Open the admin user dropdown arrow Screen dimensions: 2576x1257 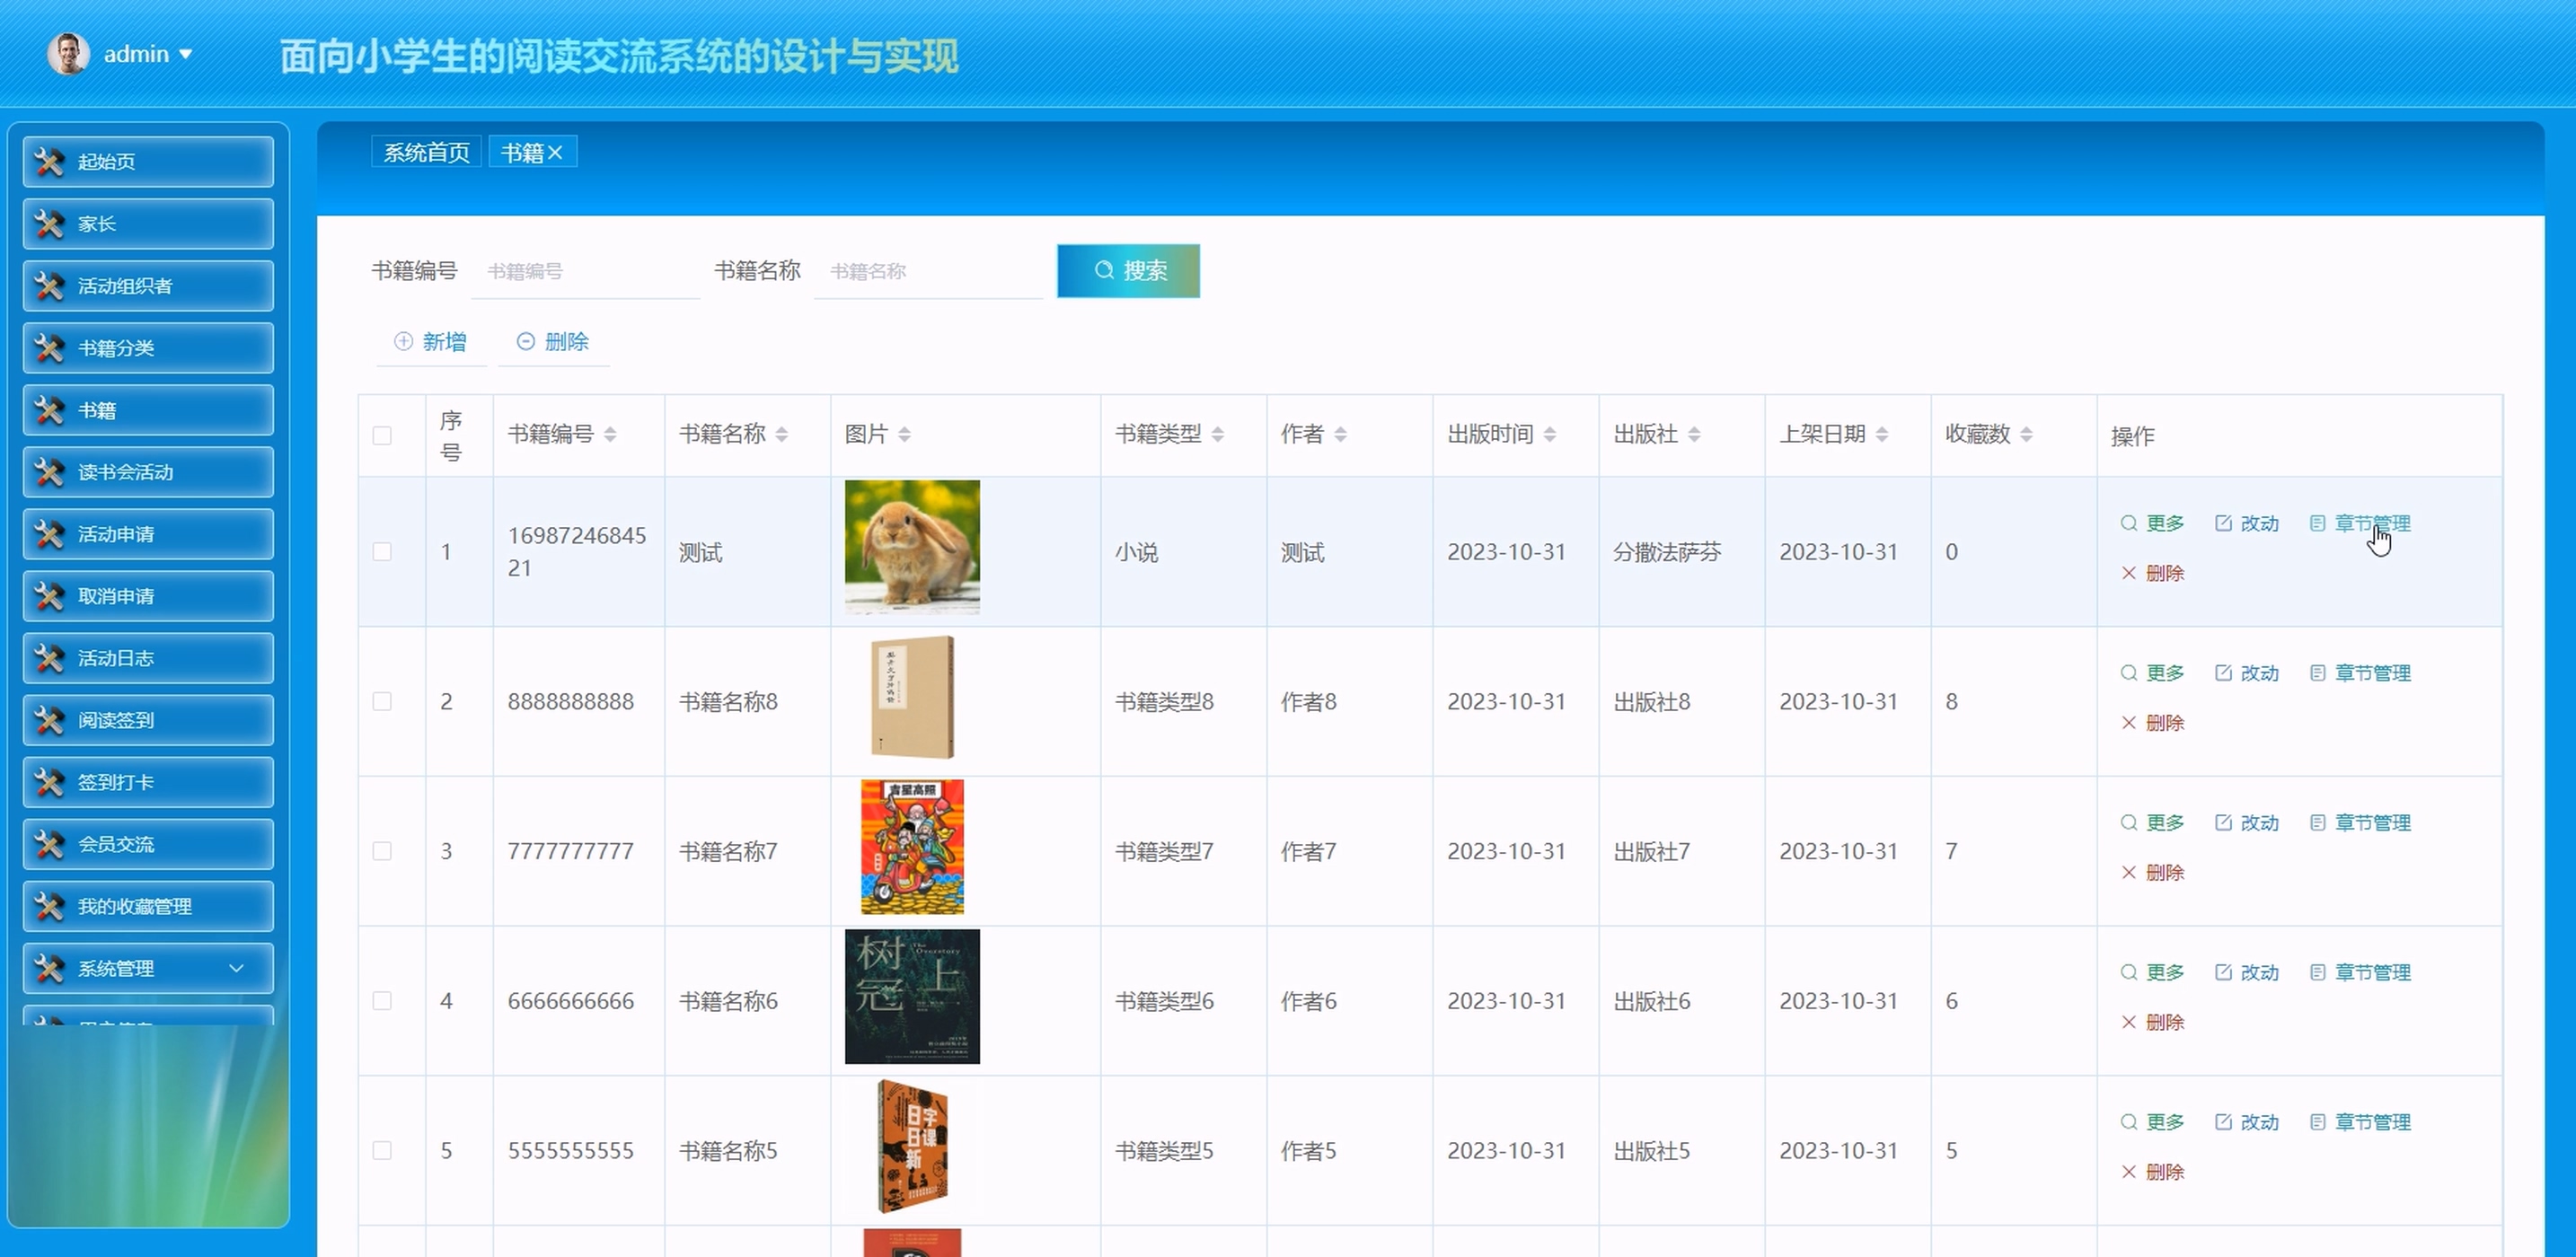186,55
